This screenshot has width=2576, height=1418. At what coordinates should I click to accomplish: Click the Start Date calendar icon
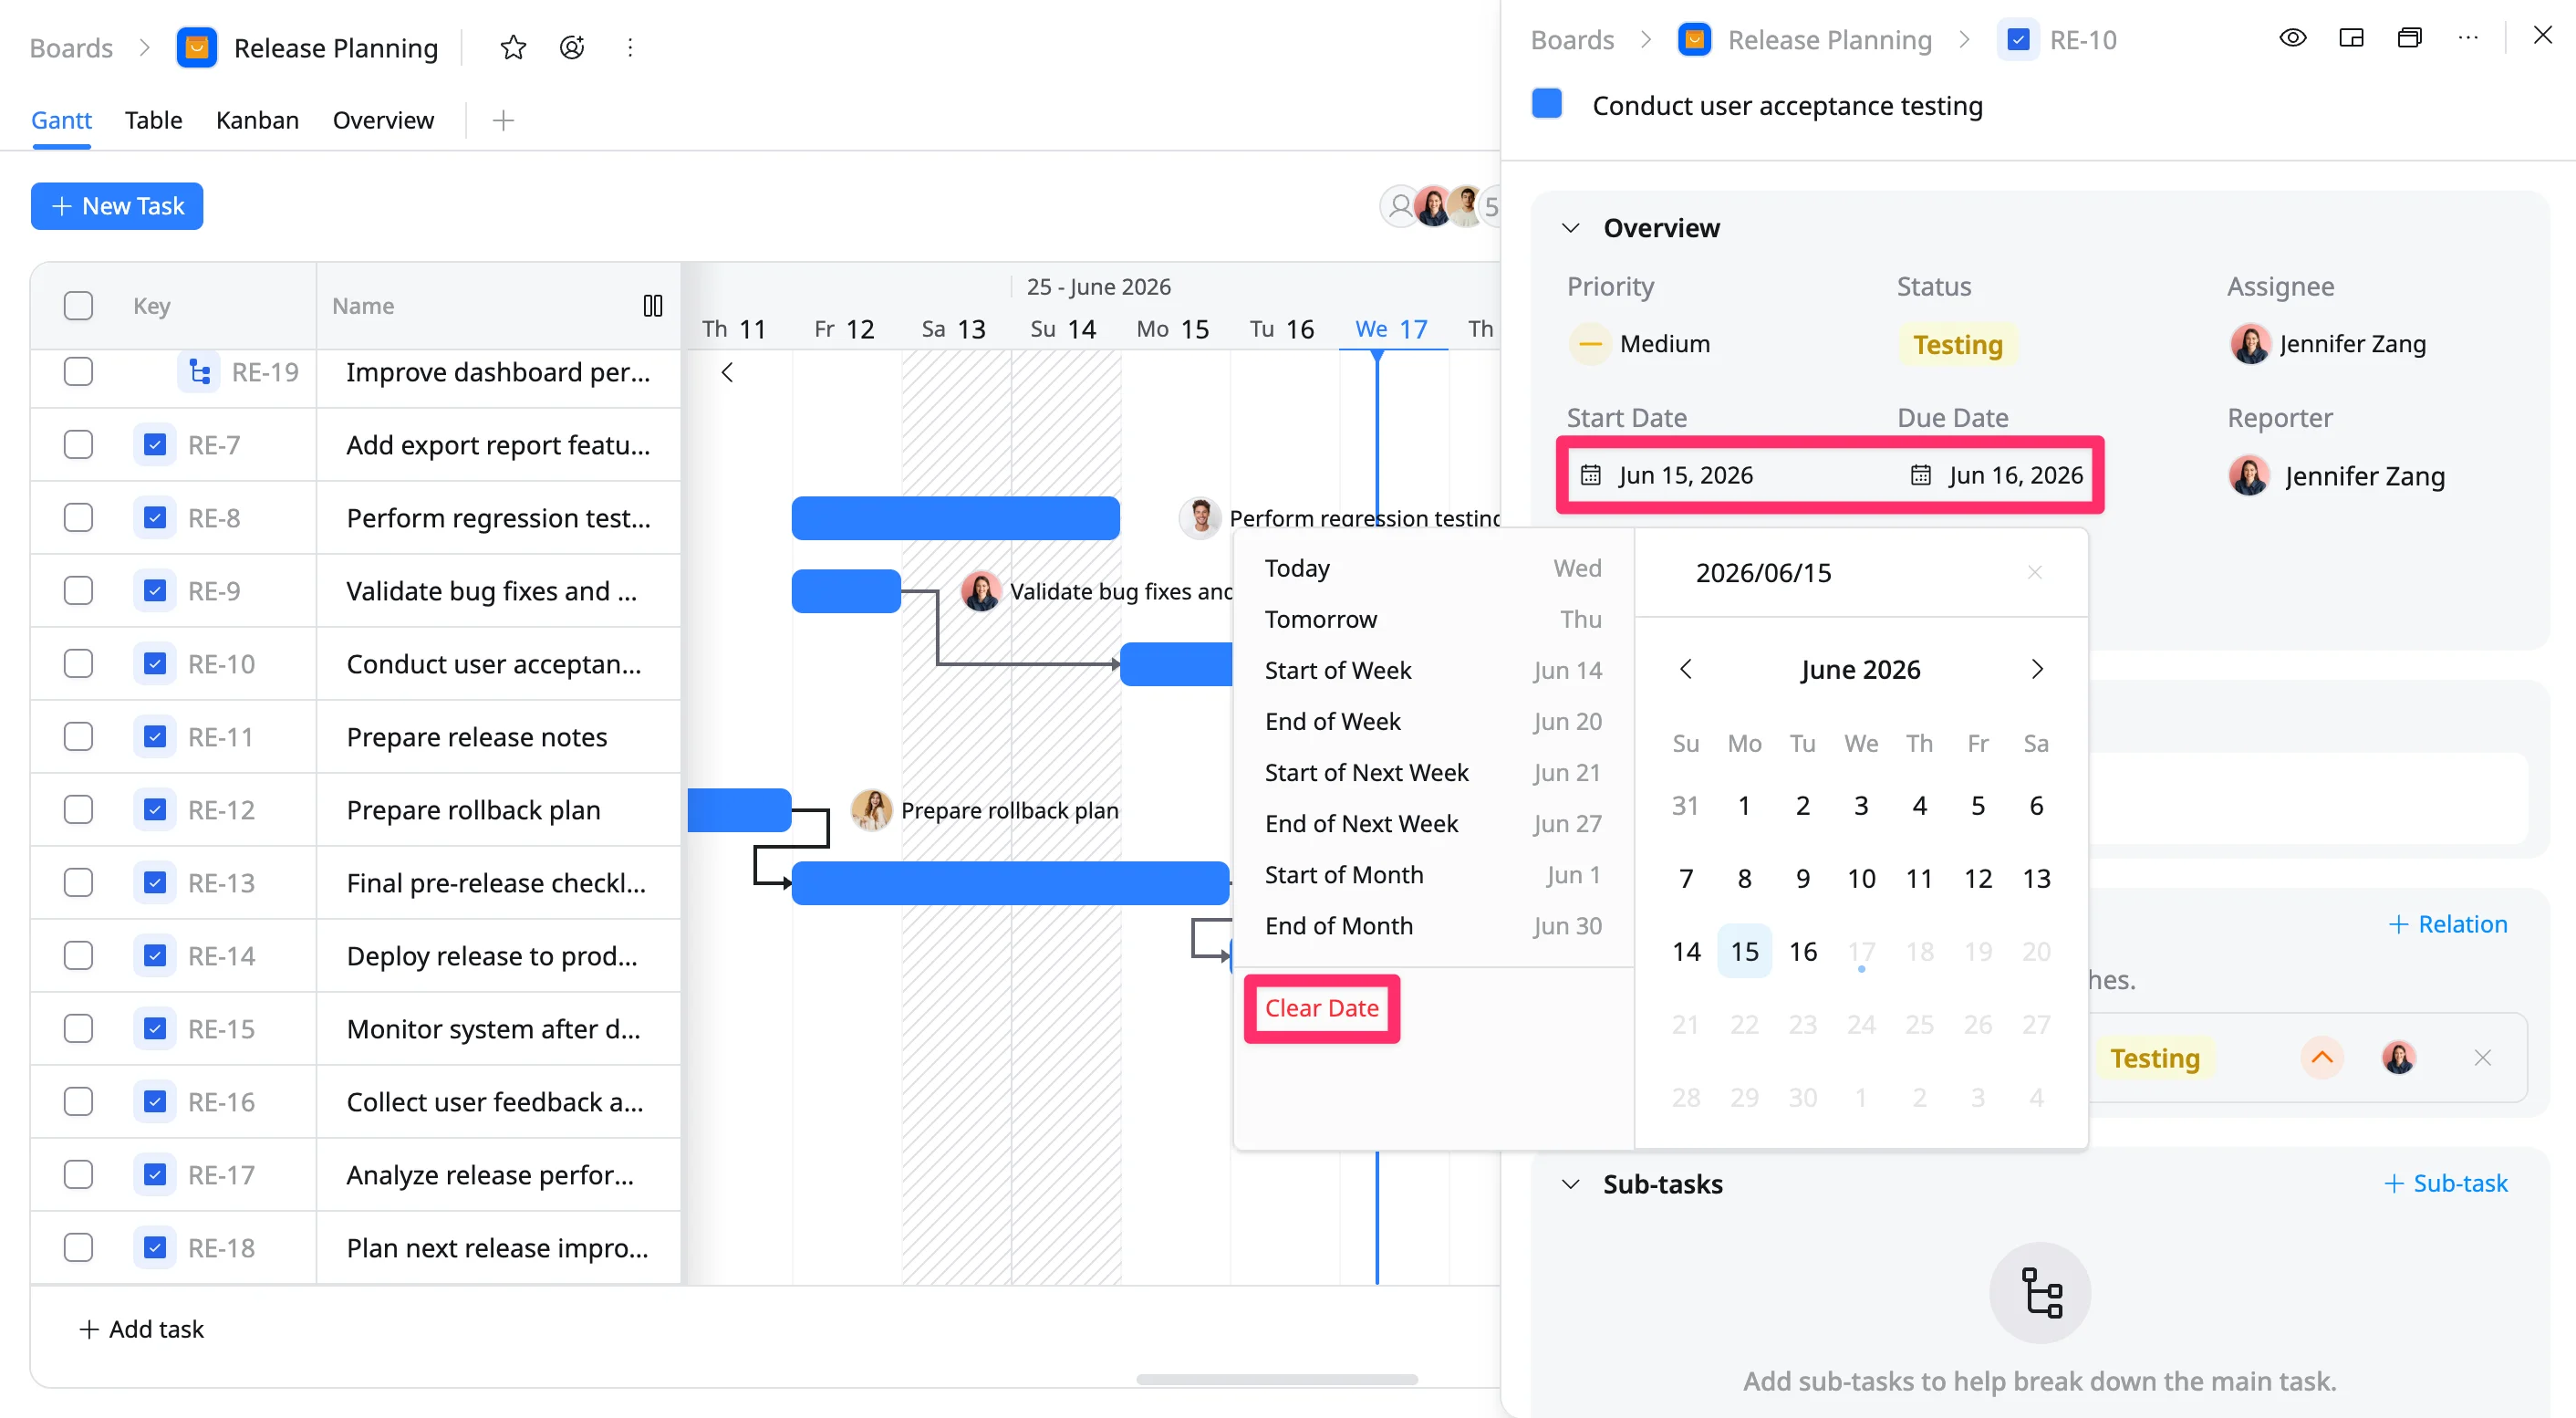click(1590, 475)
